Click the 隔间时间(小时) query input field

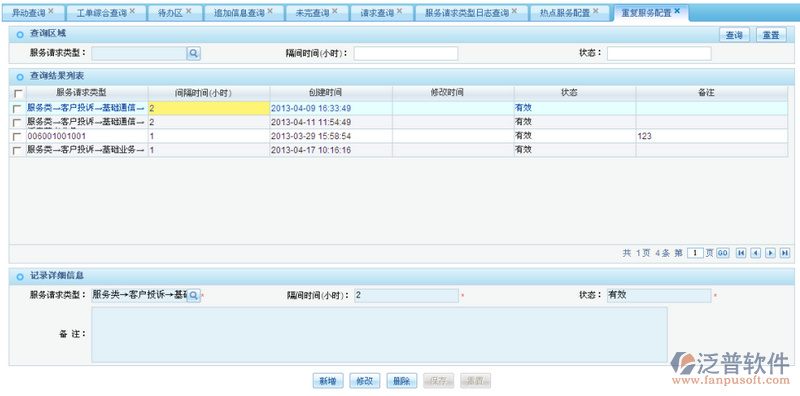click(x=406, y=53)
